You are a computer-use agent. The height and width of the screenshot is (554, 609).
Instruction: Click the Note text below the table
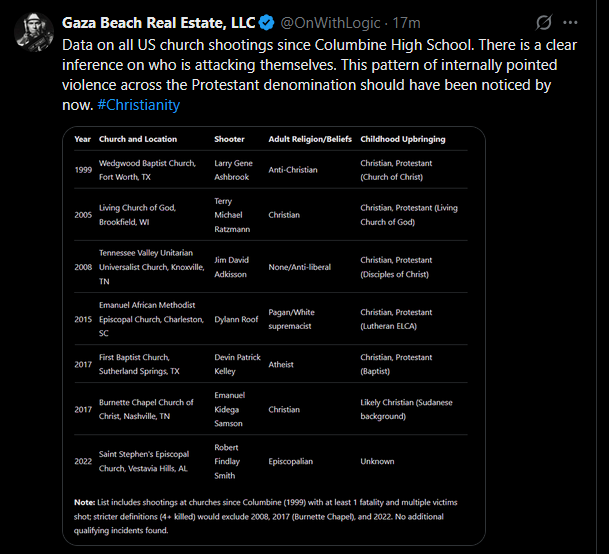[266, 516]
